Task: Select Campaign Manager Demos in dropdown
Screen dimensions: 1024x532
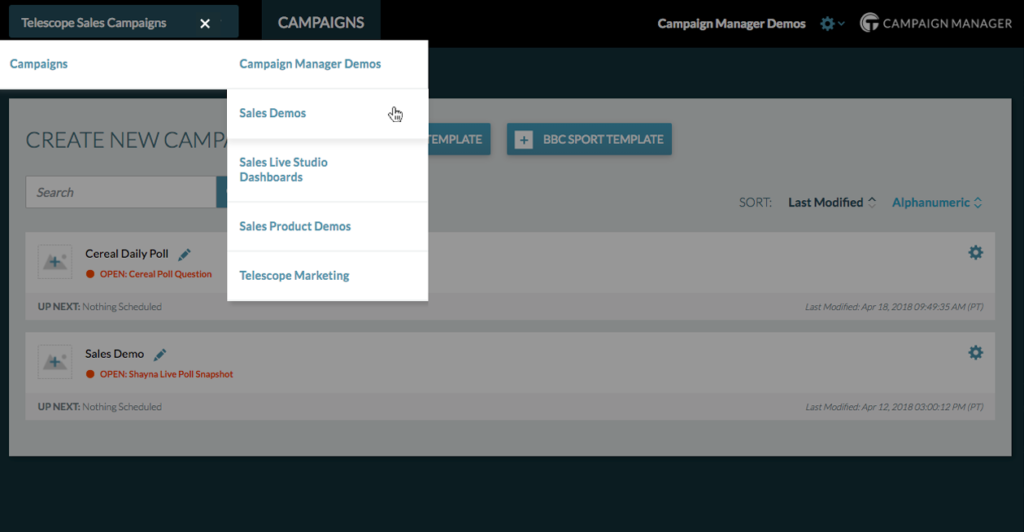Action: 310,64
